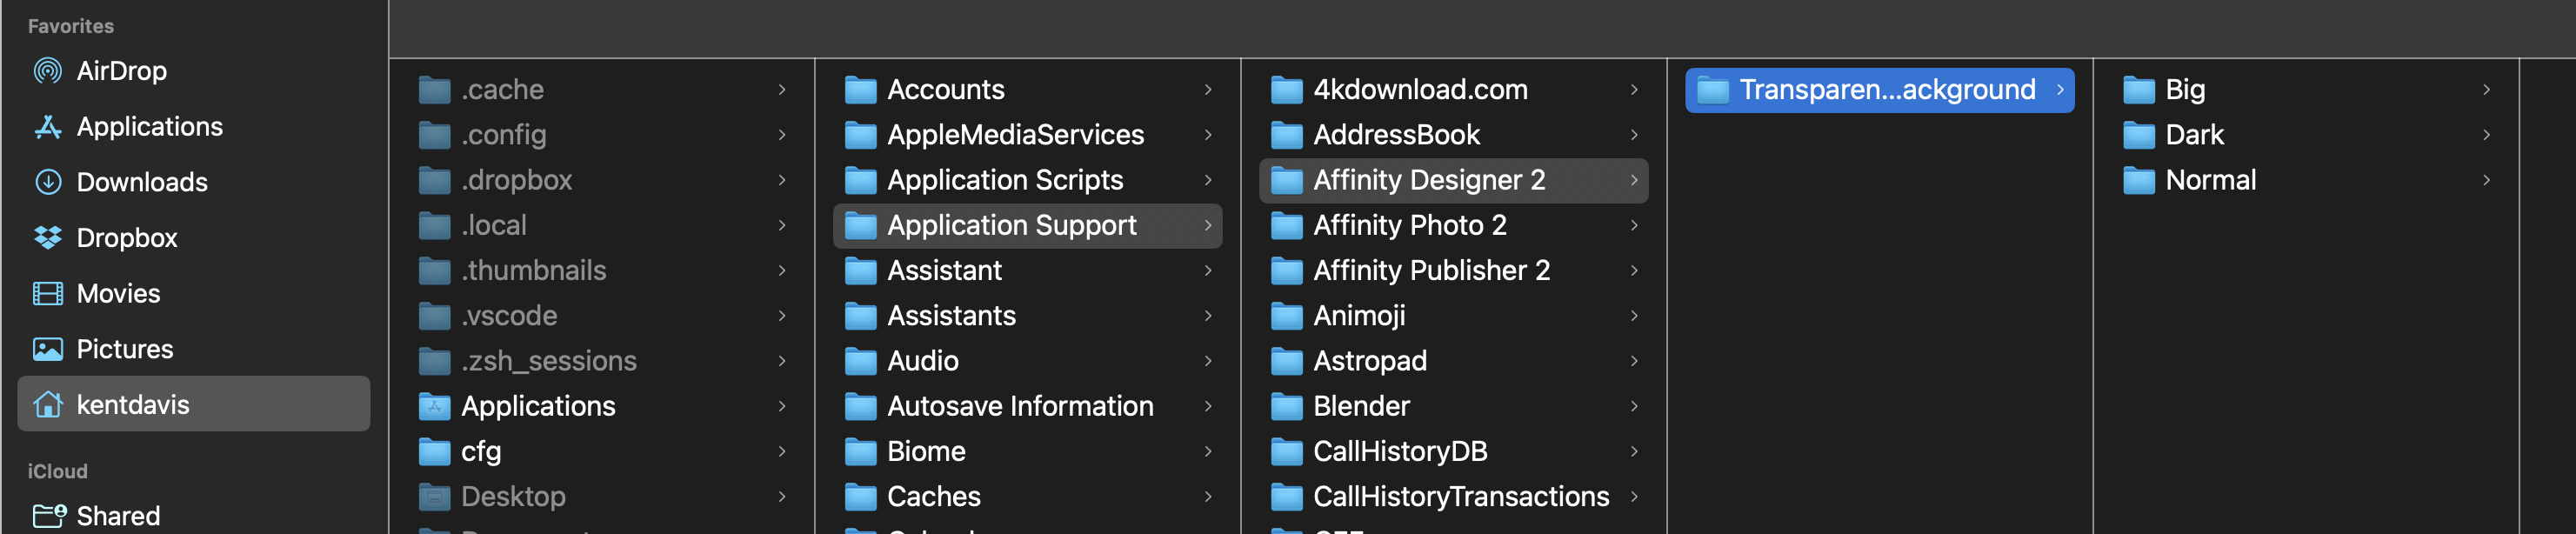Select the Application Scripts folder name
This screenshot has height=534, width=2576.
[x=1005, y=181]
